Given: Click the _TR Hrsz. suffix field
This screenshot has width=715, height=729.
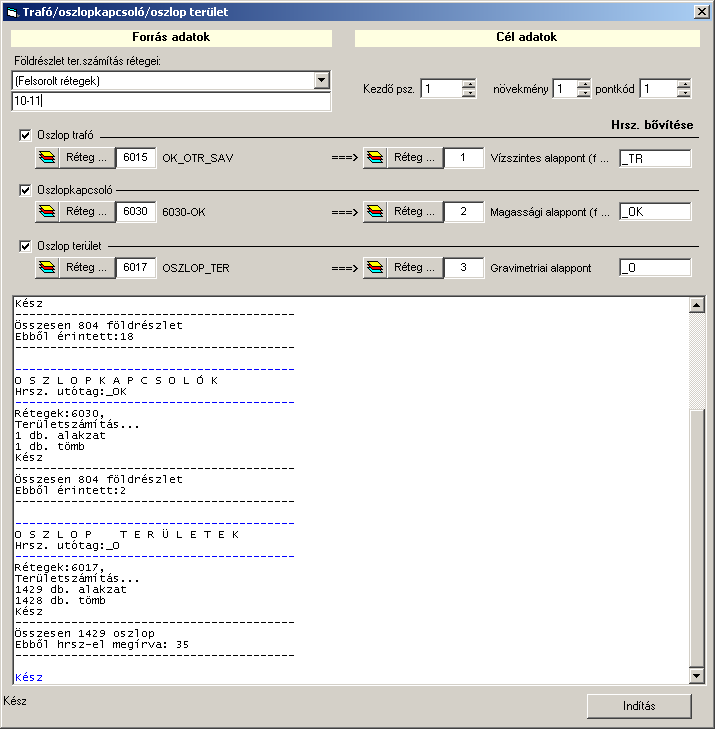Looking at the screenshot, I should tap(655, 159).
